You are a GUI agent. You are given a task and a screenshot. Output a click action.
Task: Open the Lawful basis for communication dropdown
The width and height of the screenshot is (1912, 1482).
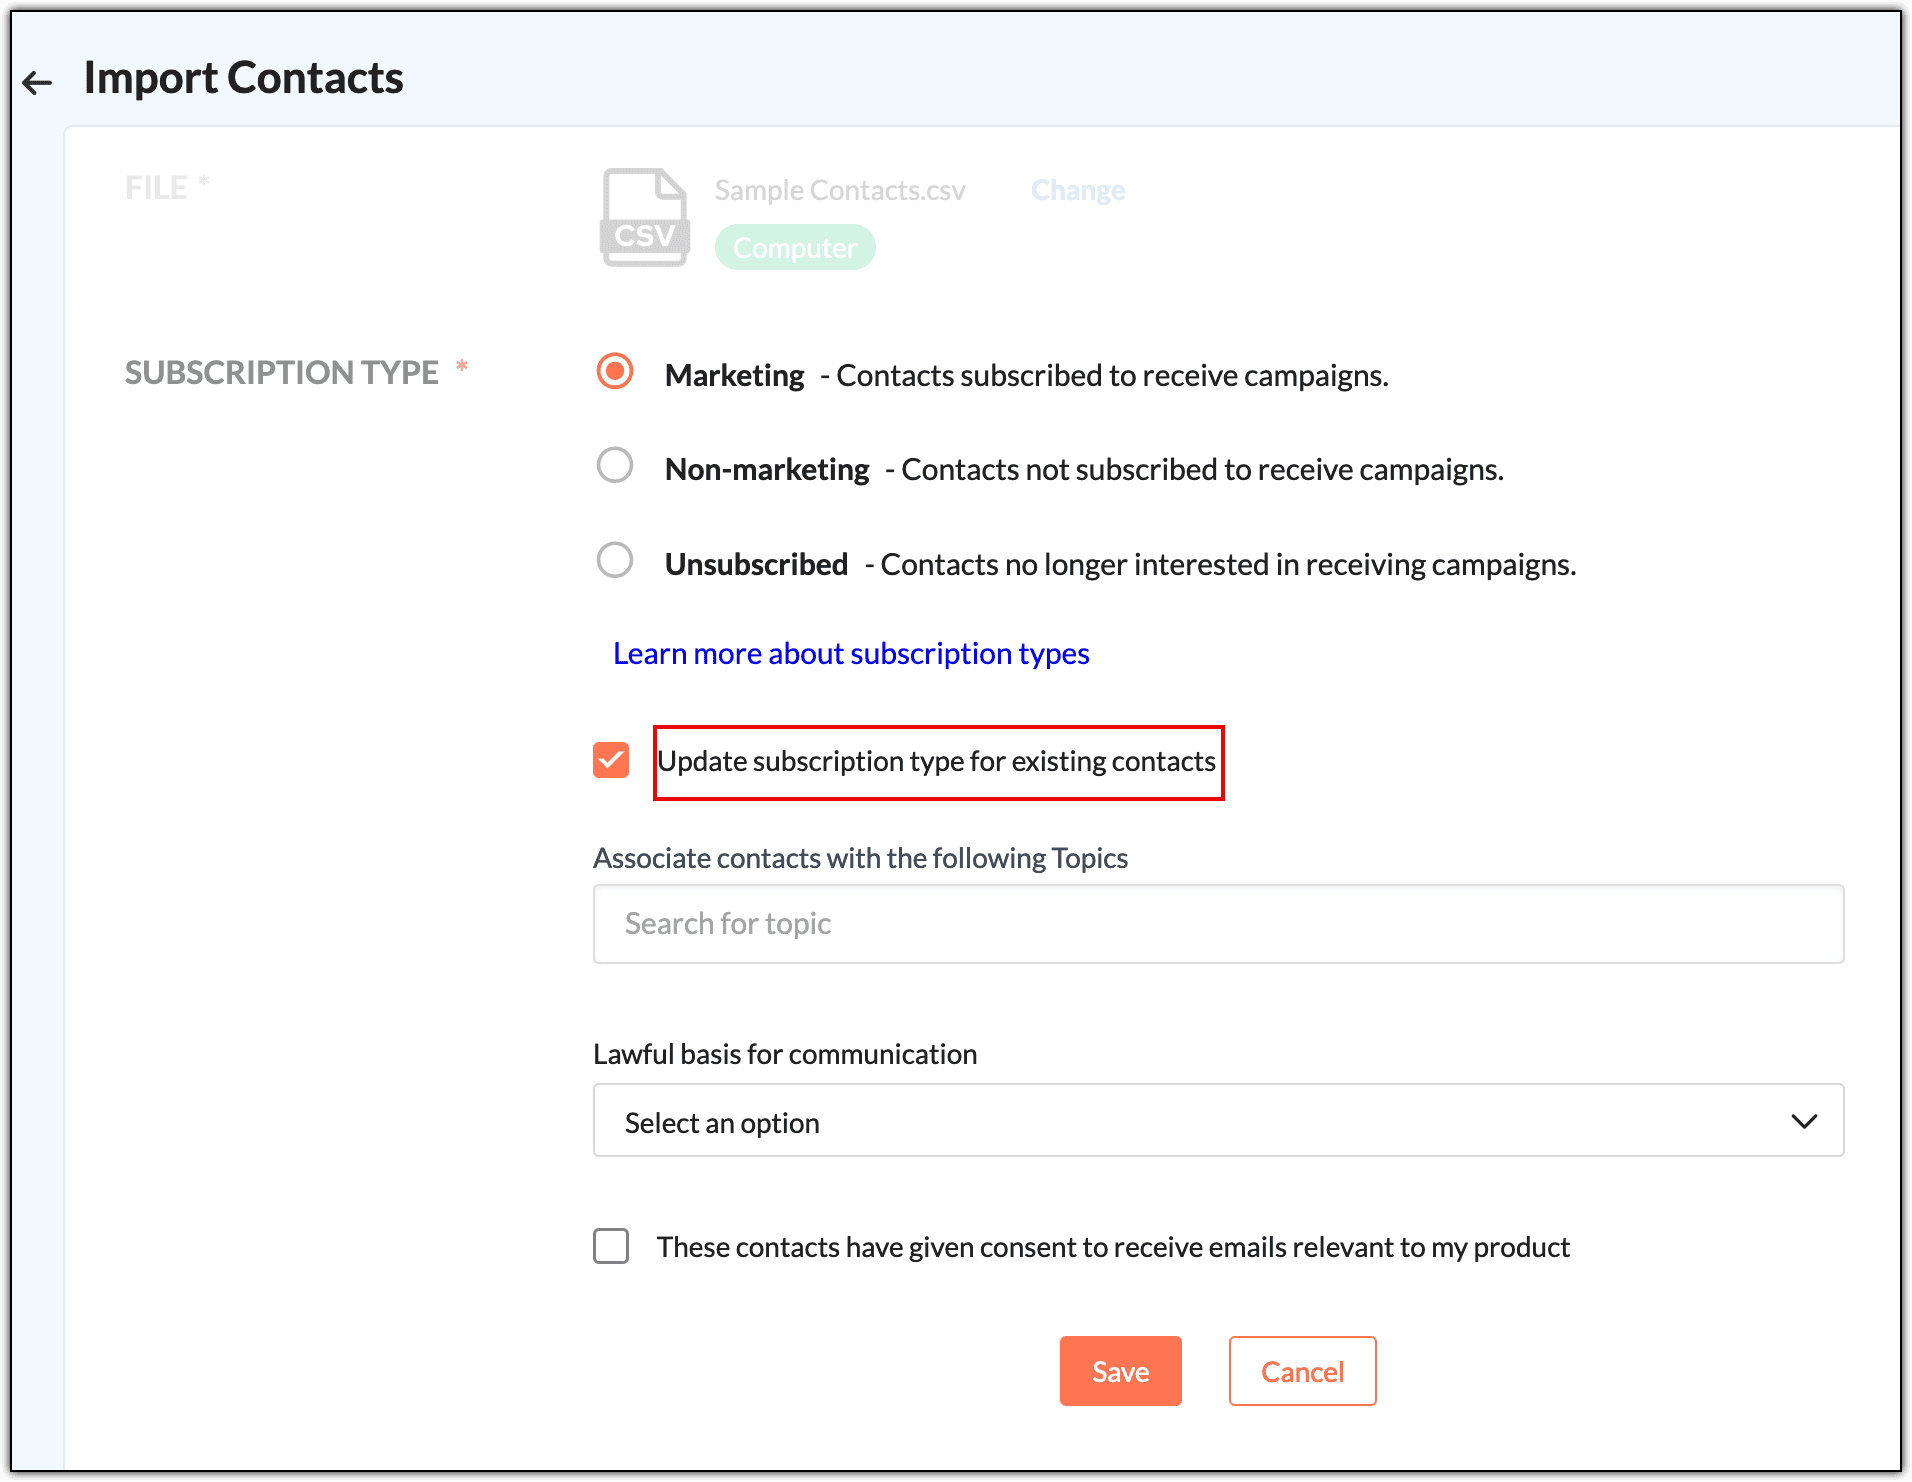tap(1217, 1121)
